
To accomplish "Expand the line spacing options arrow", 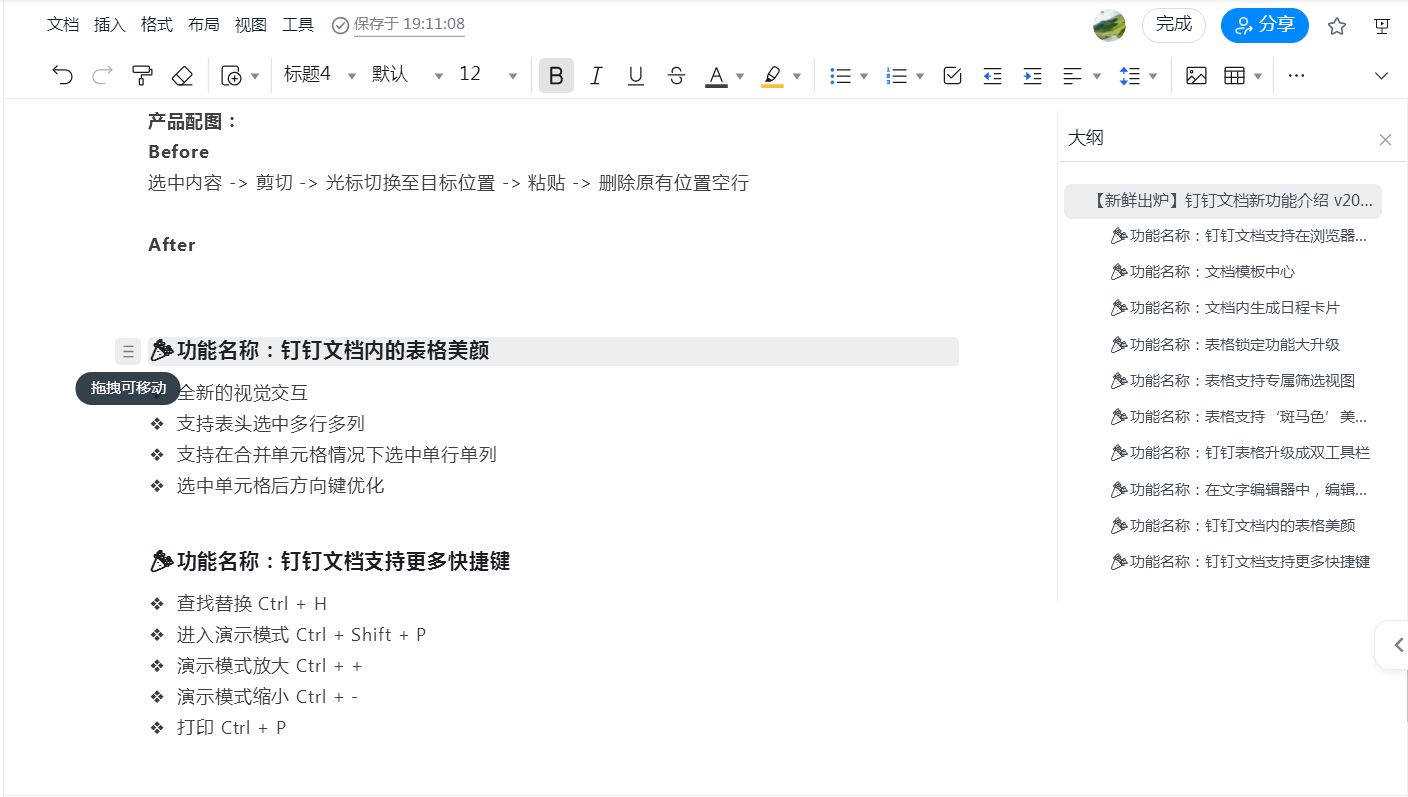I will (1153, 76).
